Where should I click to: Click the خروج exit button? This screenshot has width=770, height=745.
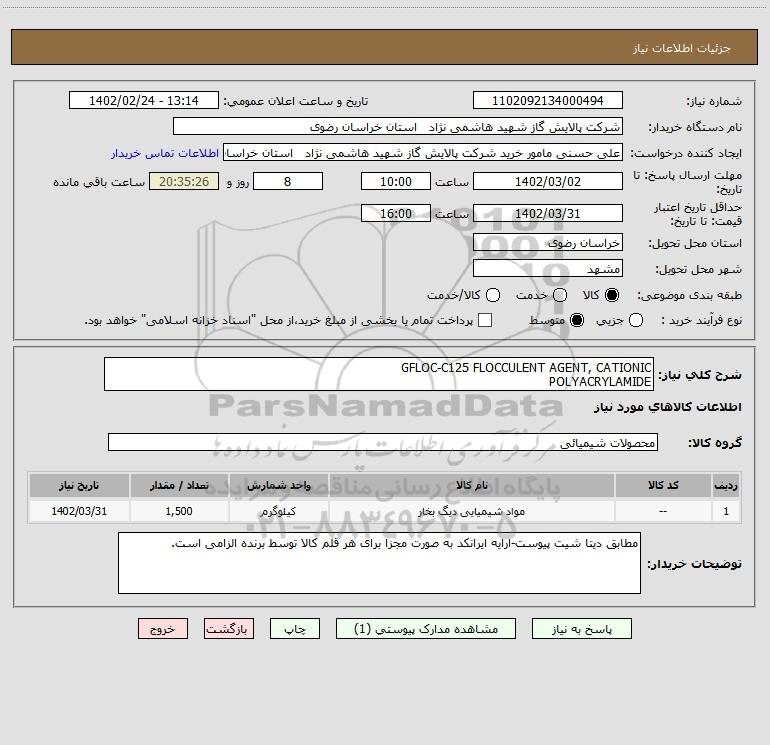click(x=163, y=629)
